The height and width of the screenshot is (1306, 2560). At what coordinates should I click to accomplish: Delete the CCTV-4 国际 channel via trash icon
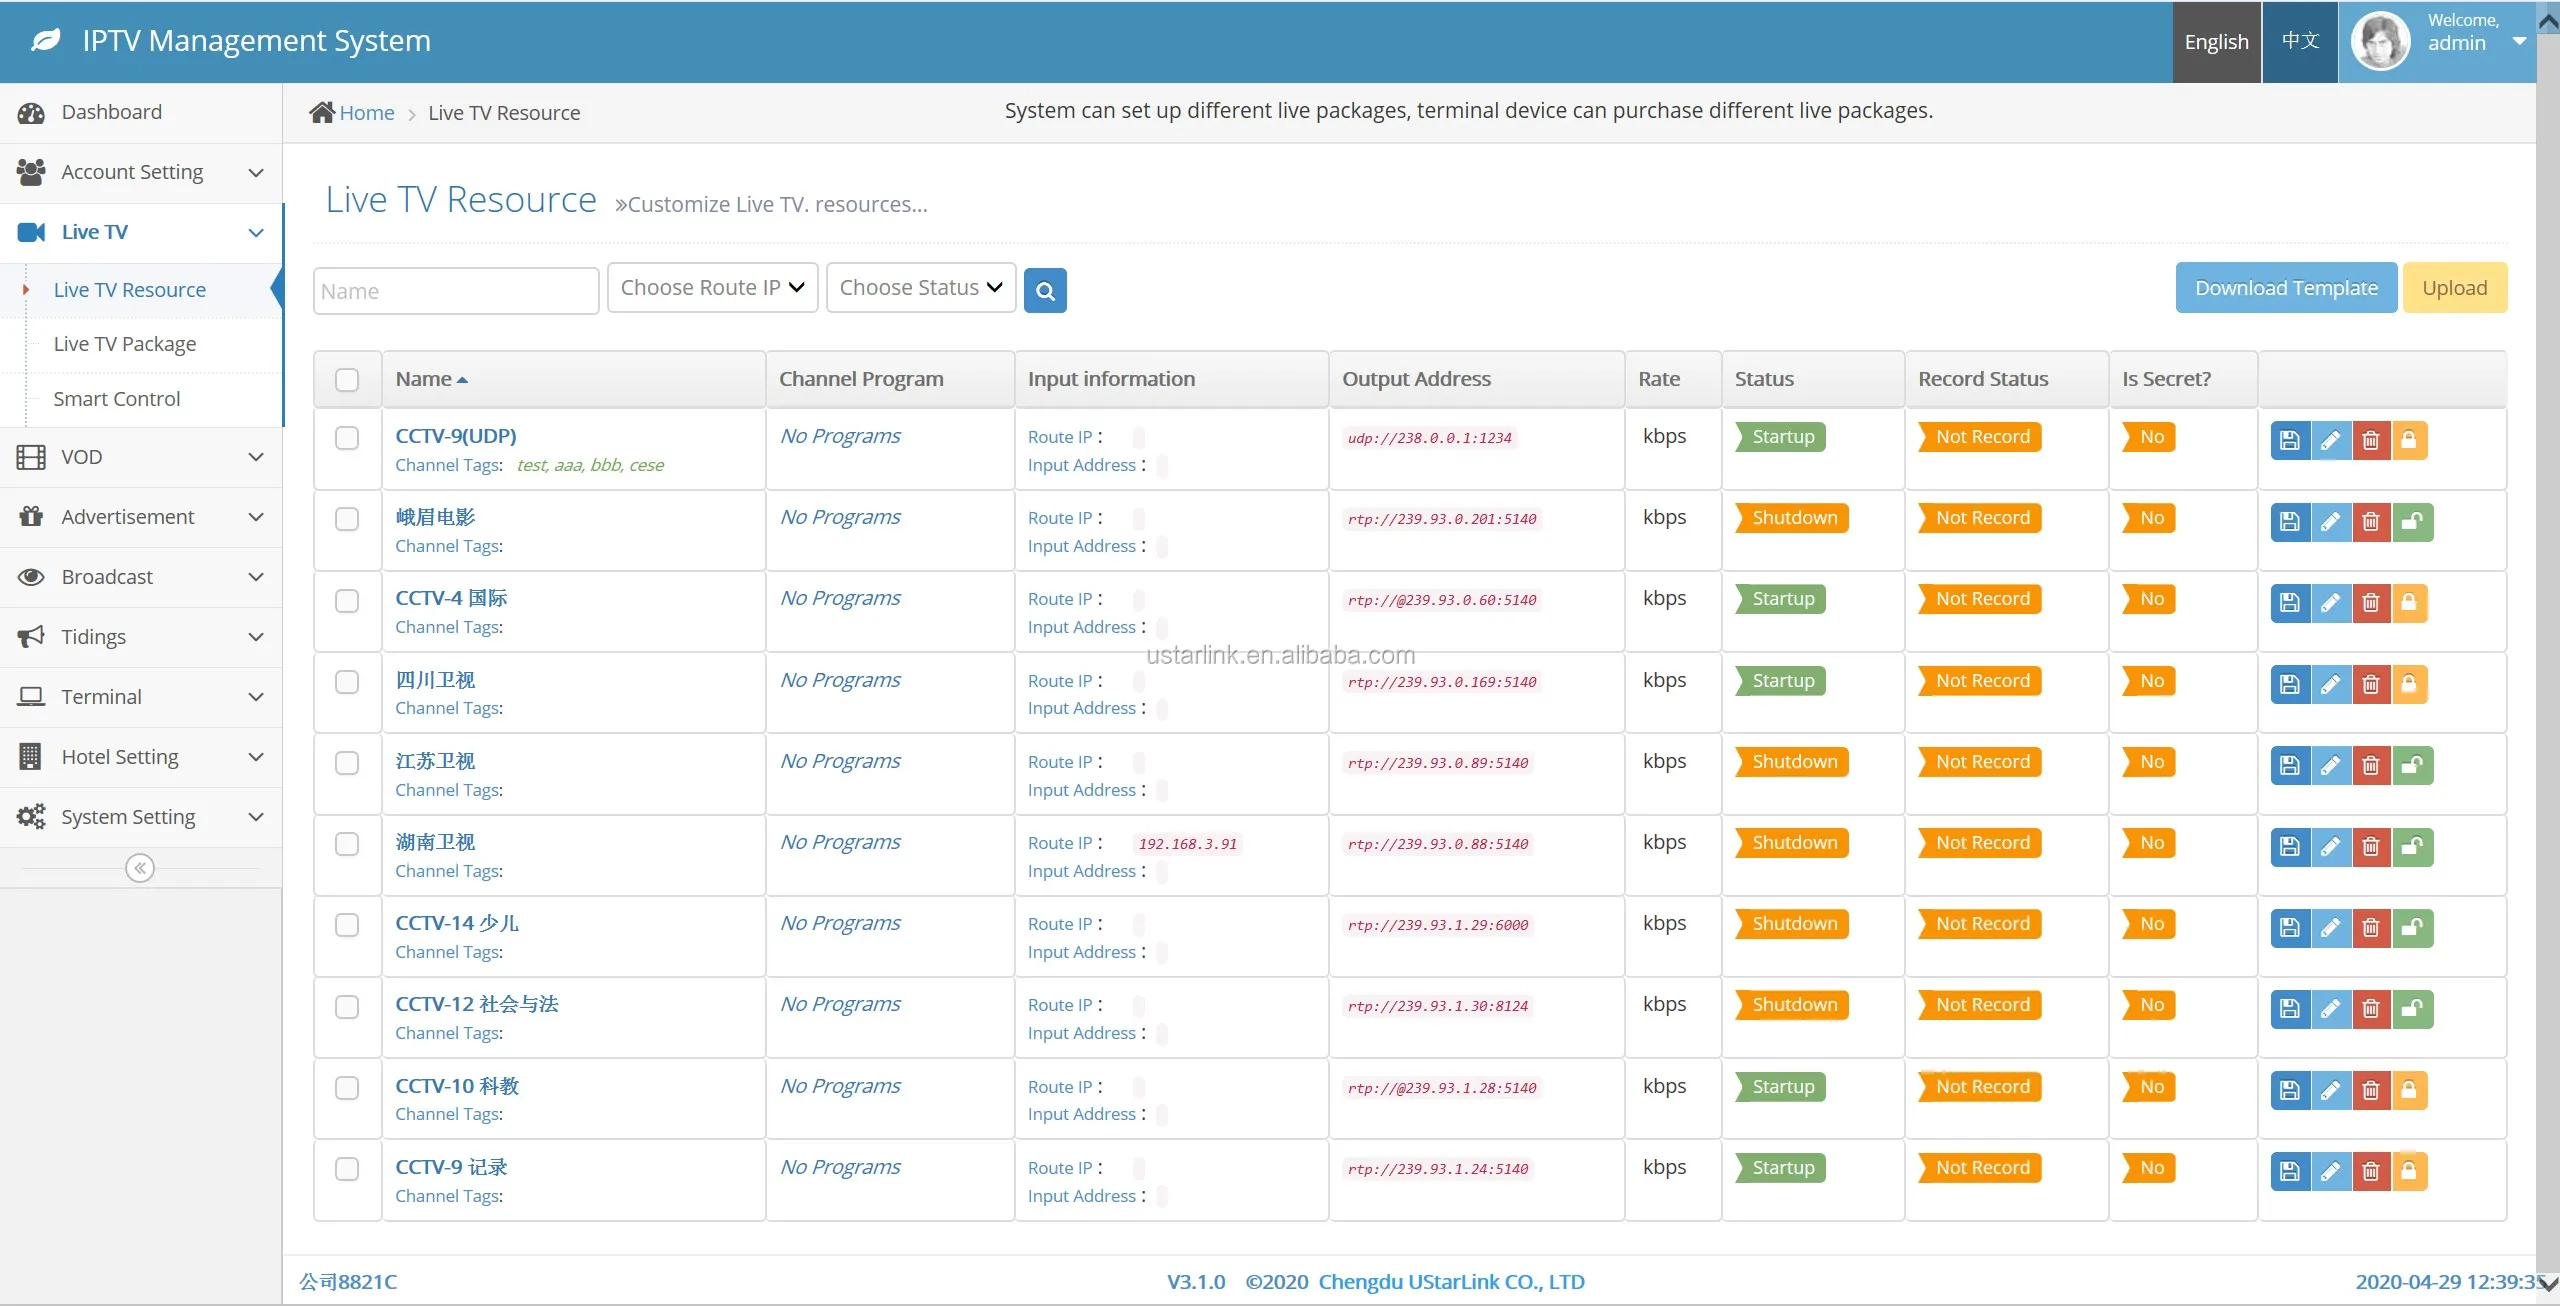pyautogui.click(x=2370, y=603)
